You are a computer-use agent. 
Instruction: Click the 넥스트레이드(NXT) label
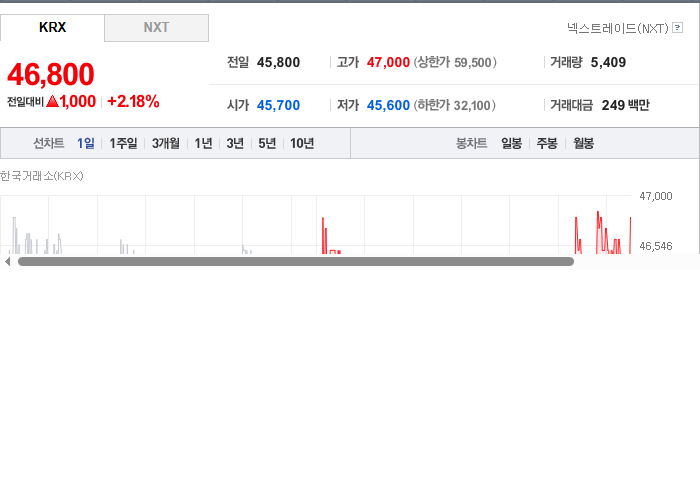pyautogui.click(x=618, y=28)
